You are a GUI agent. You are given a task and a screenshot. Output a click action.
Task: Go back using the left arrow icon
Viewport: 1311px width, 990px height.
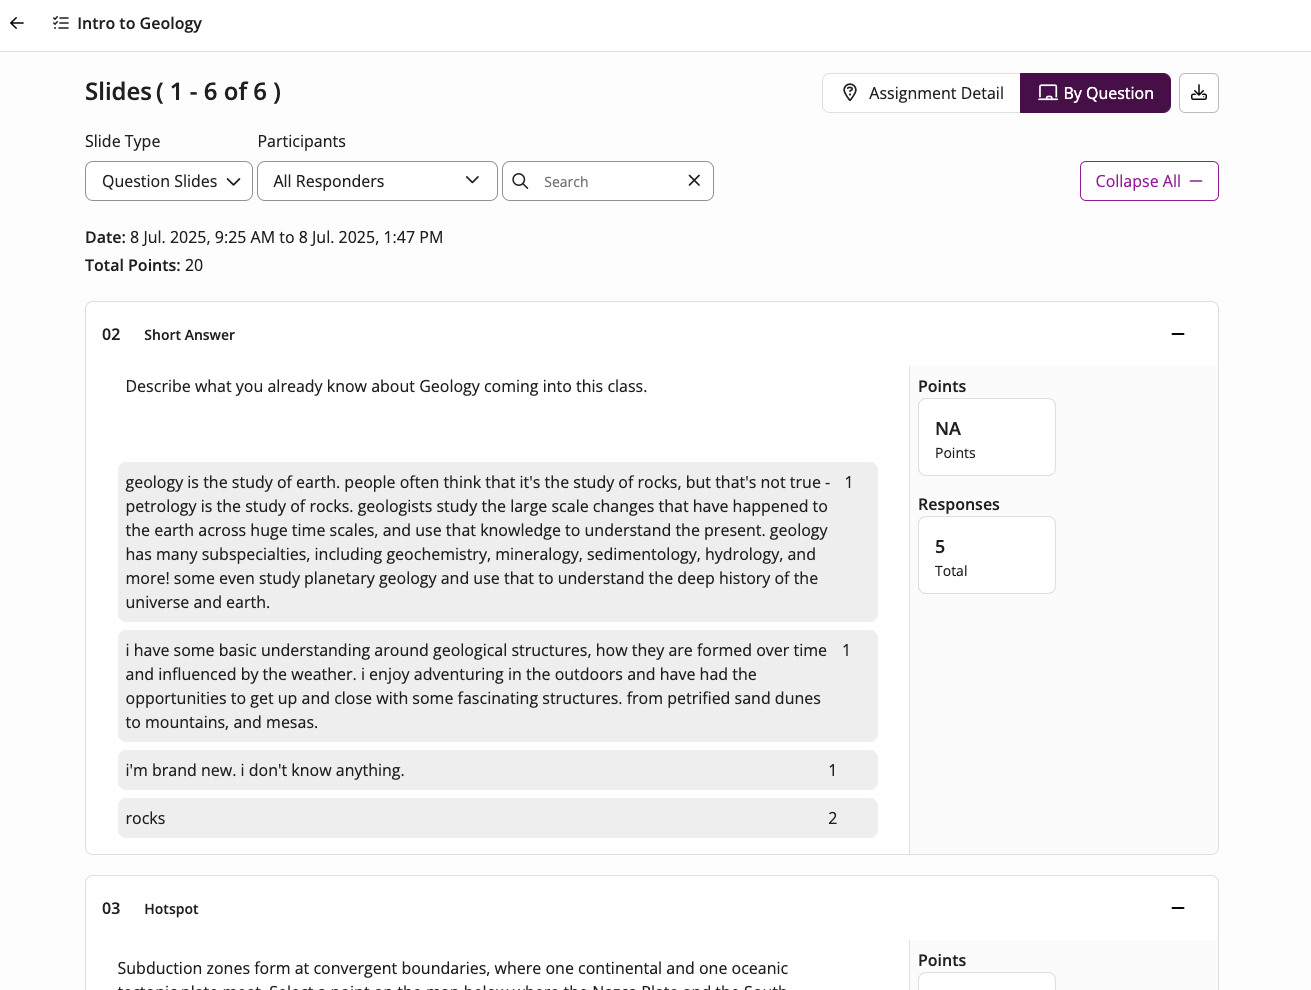(17, 23)
